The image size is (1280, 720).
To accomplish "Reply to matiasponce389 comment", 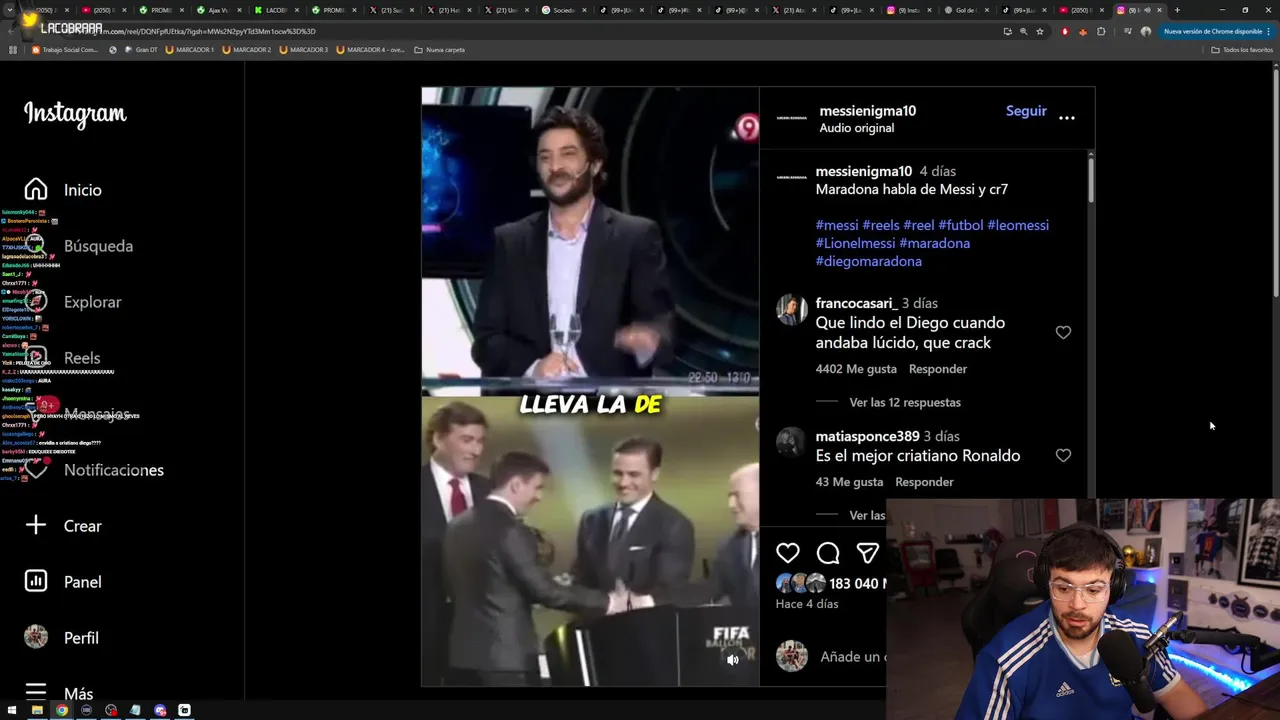I will pos(924,482).
